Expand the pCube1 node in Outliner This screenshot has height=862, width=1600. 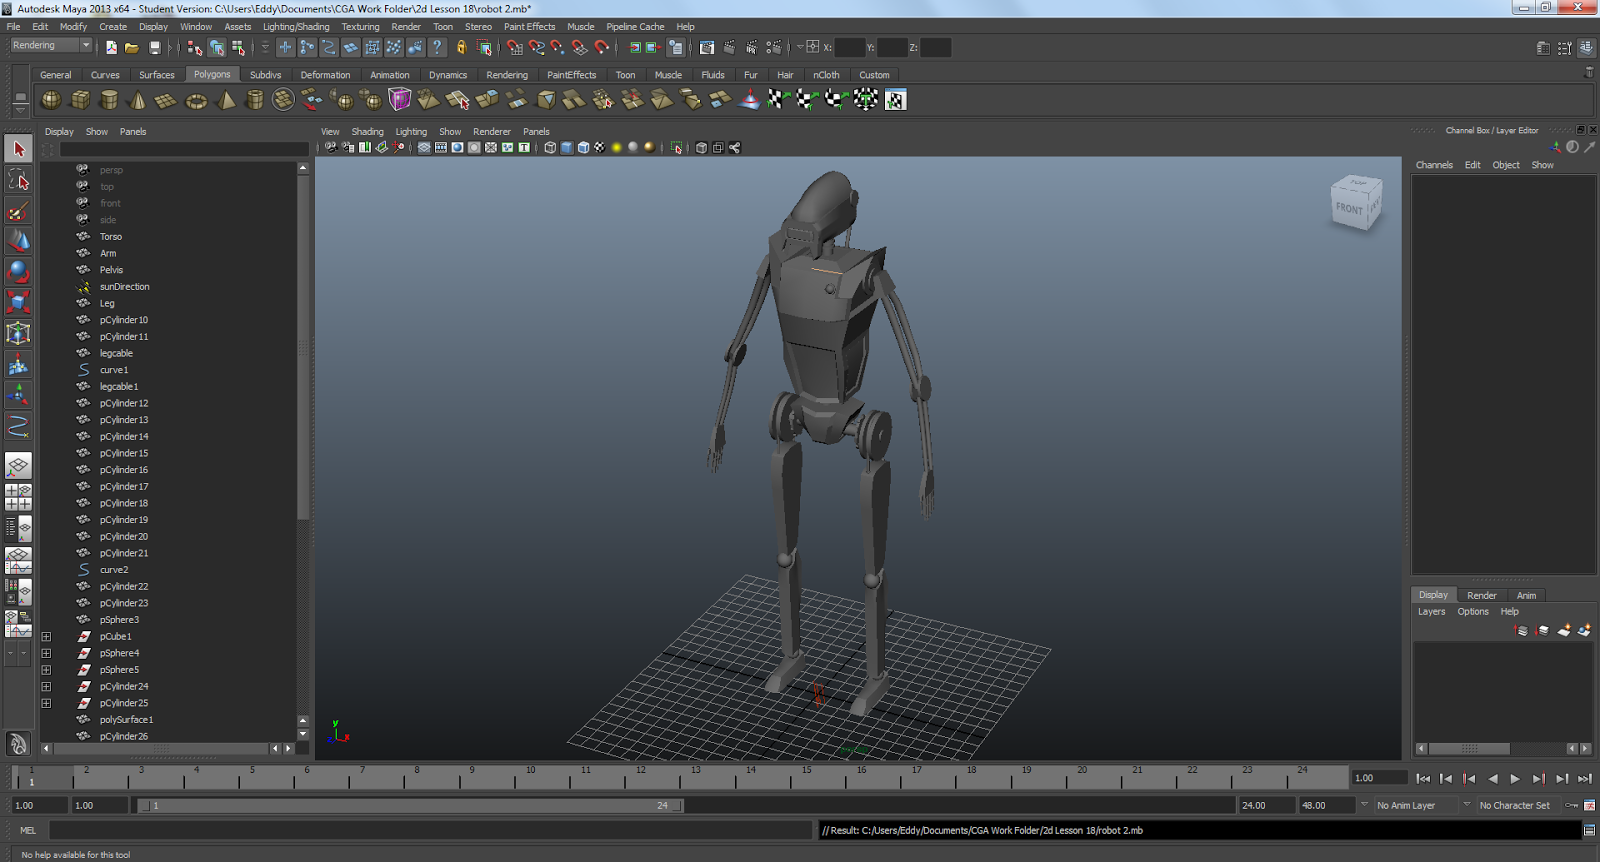[x=46, y=637]
